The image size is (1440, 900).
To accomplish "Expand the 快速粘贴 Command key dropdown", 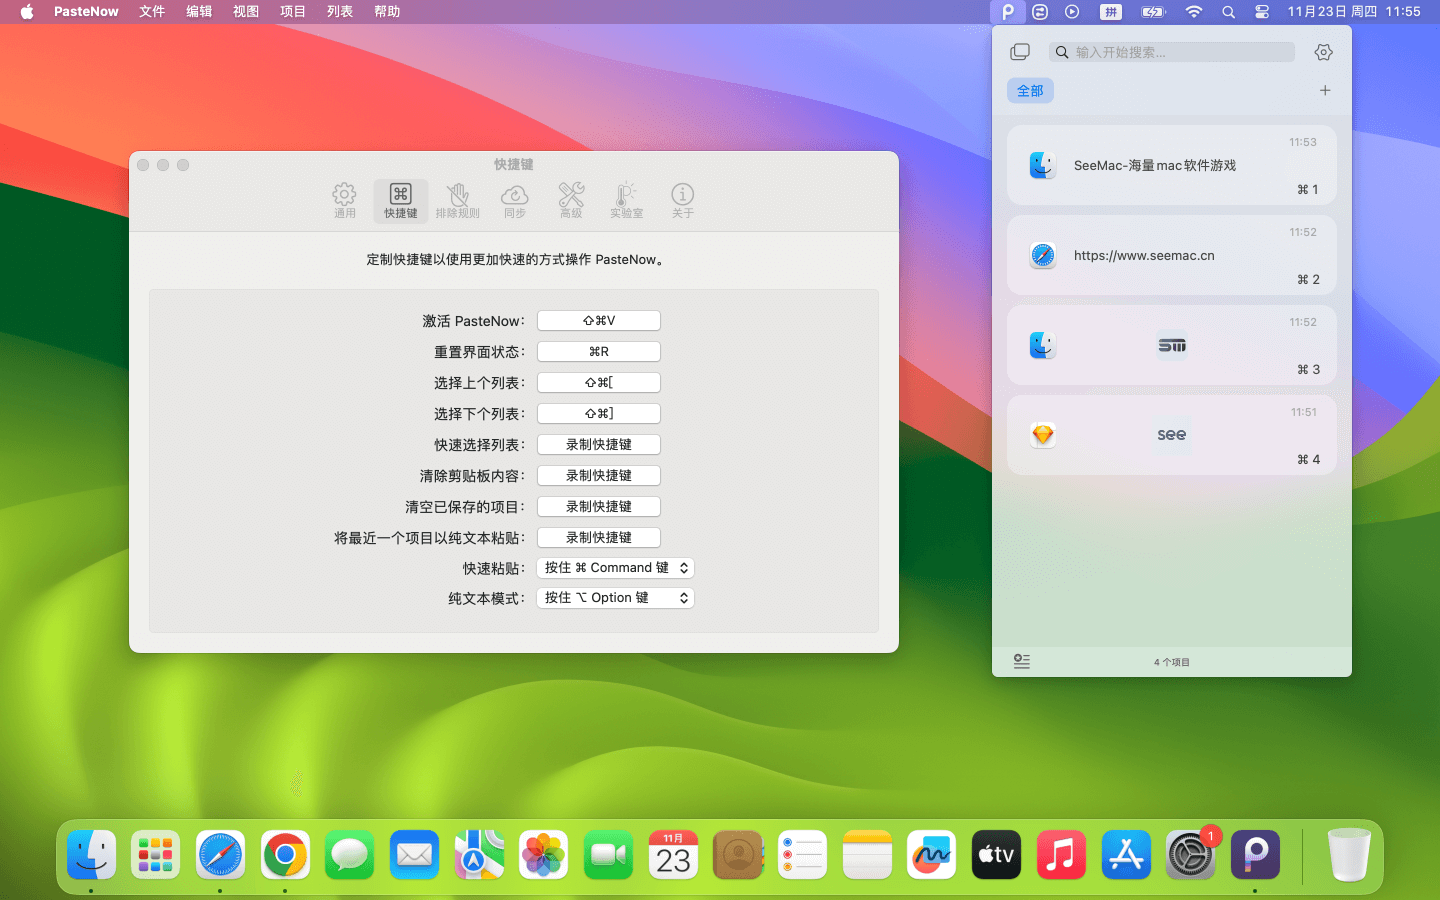I will (x=615, y=568).
